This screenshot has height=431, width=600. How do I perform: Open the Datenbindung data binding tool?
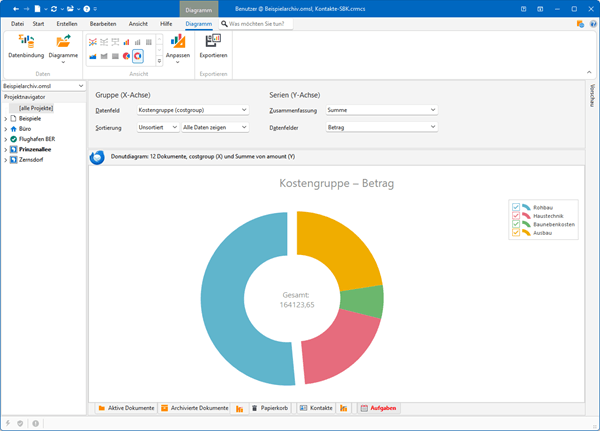(x=26, y=46)
